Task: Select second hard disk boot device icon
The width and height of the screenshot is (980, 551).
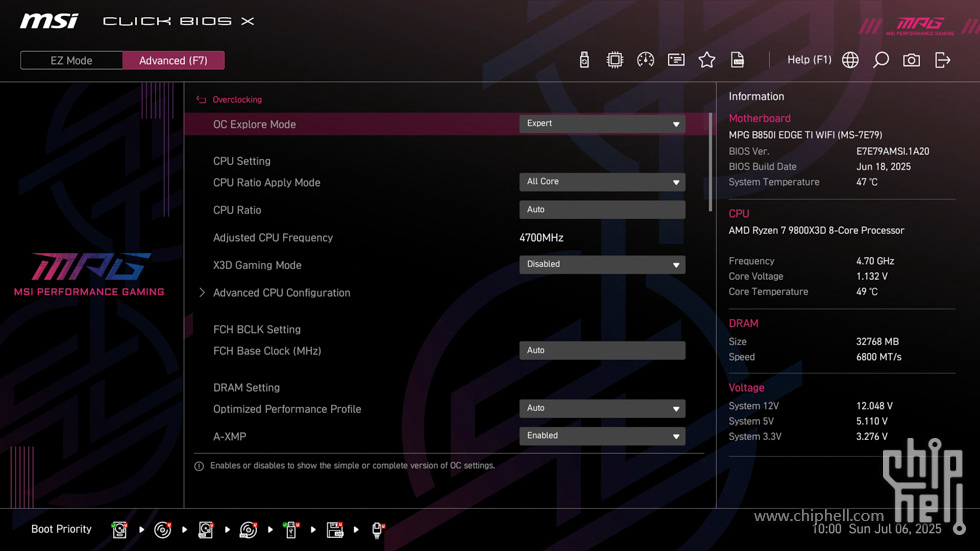Action: coord(206,530)
